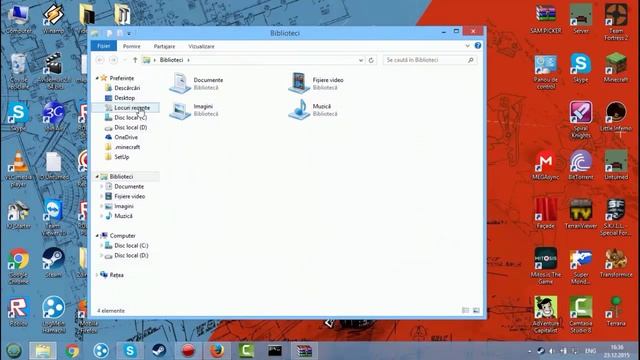Viewport: 640px width, 360px height.
Task: Select Disc local (C:) under Computer
Action: [x=131, y=245]
